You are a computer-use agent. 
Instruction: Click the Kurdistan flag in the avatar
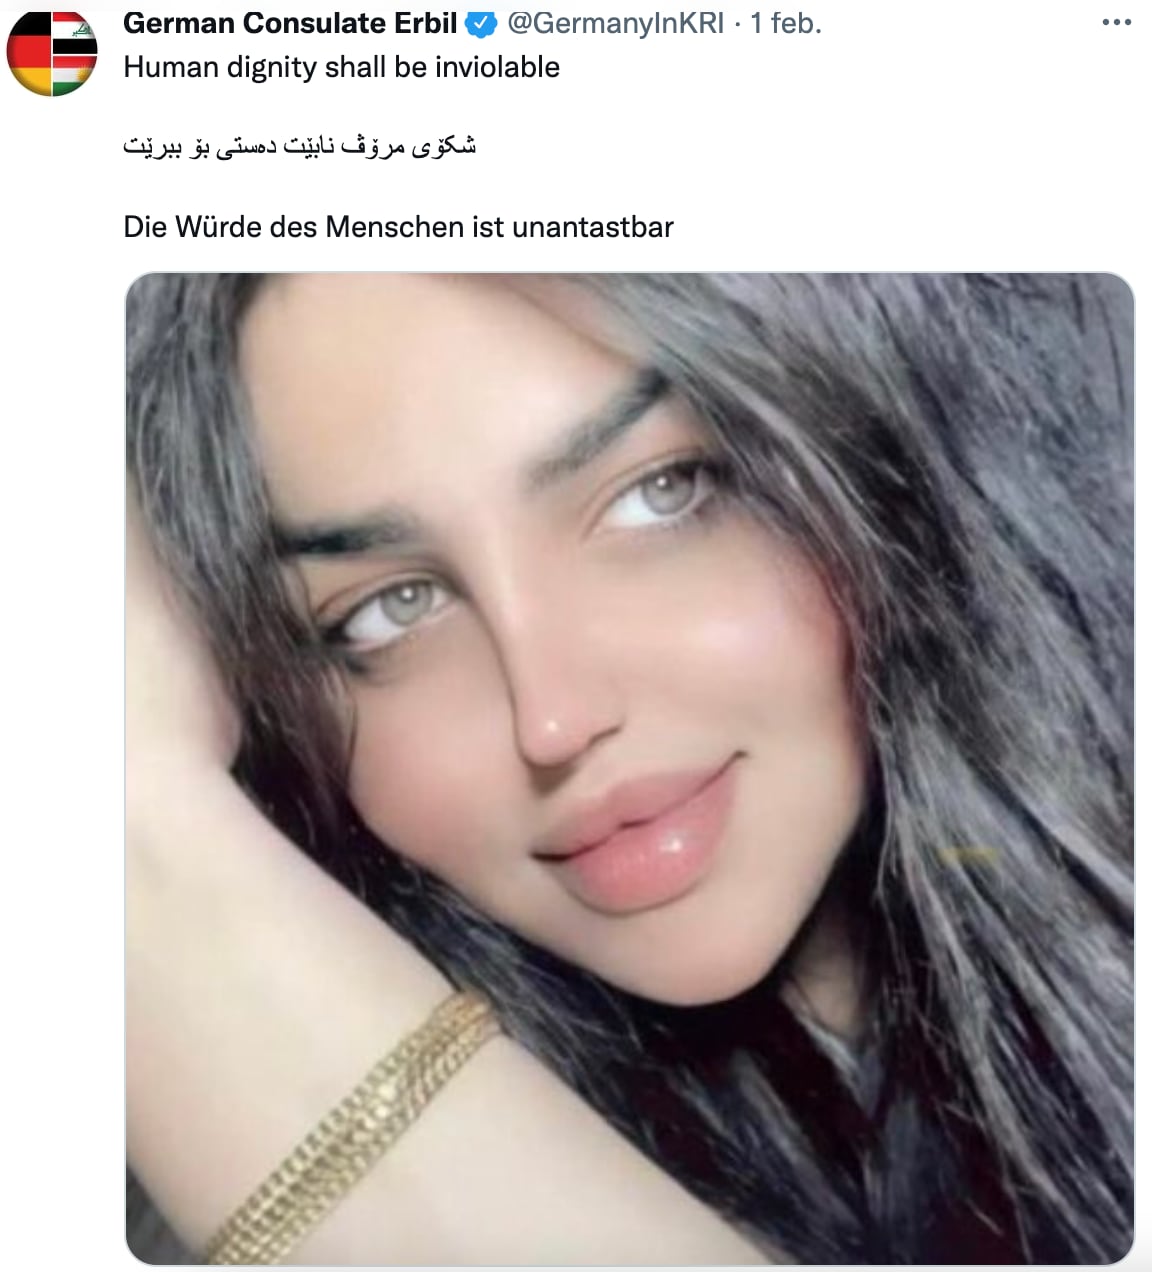(x=75, y=73)
